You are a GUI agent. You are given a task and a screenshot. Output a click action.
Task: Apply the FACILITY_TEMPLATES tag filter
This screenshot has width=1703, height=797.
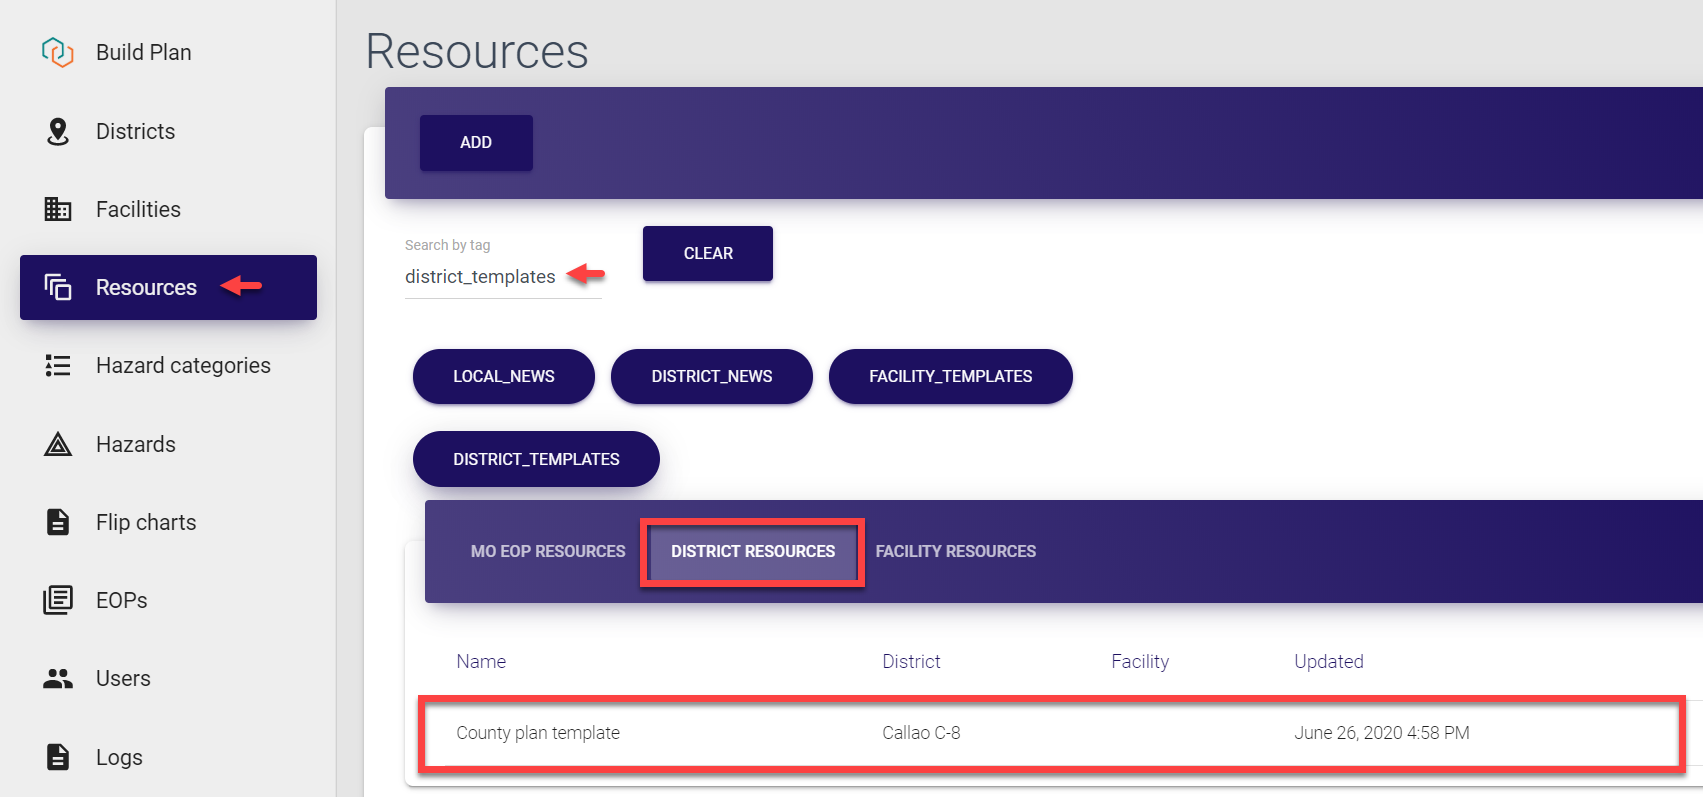(x=950, y=377)
